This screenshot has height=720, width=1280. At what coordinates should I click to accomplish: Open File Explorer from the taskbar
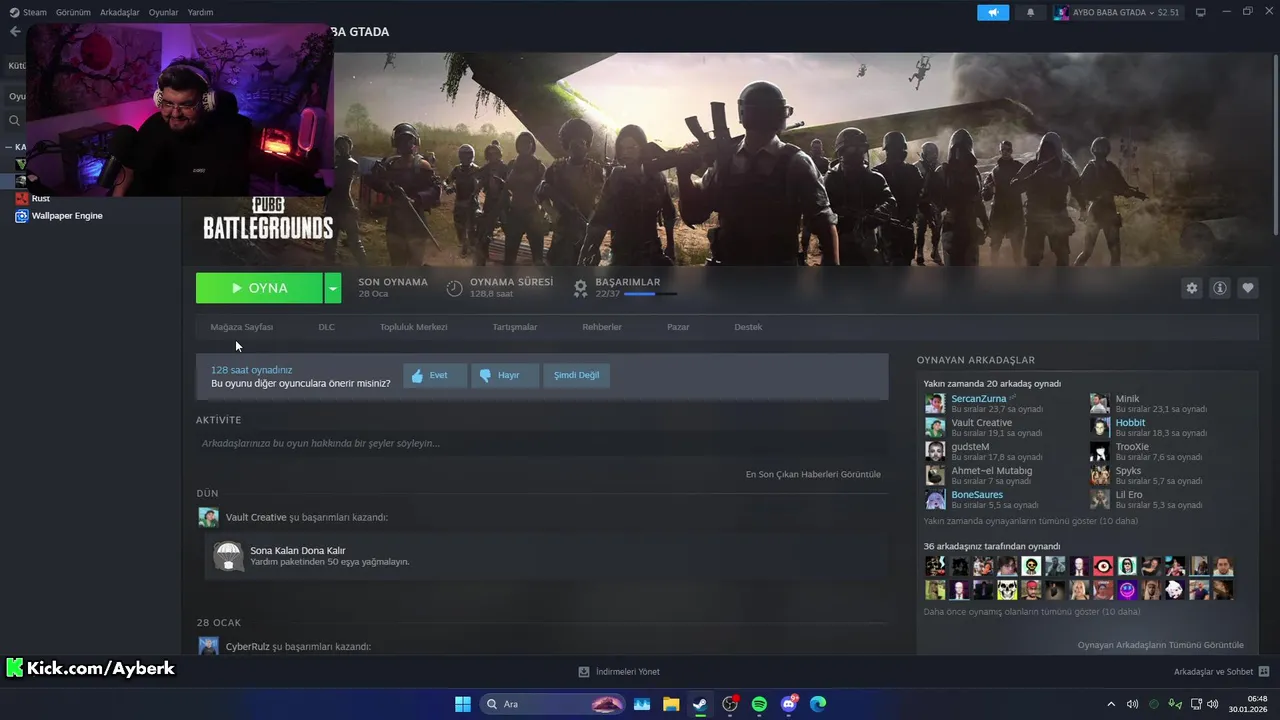[670, 704]
